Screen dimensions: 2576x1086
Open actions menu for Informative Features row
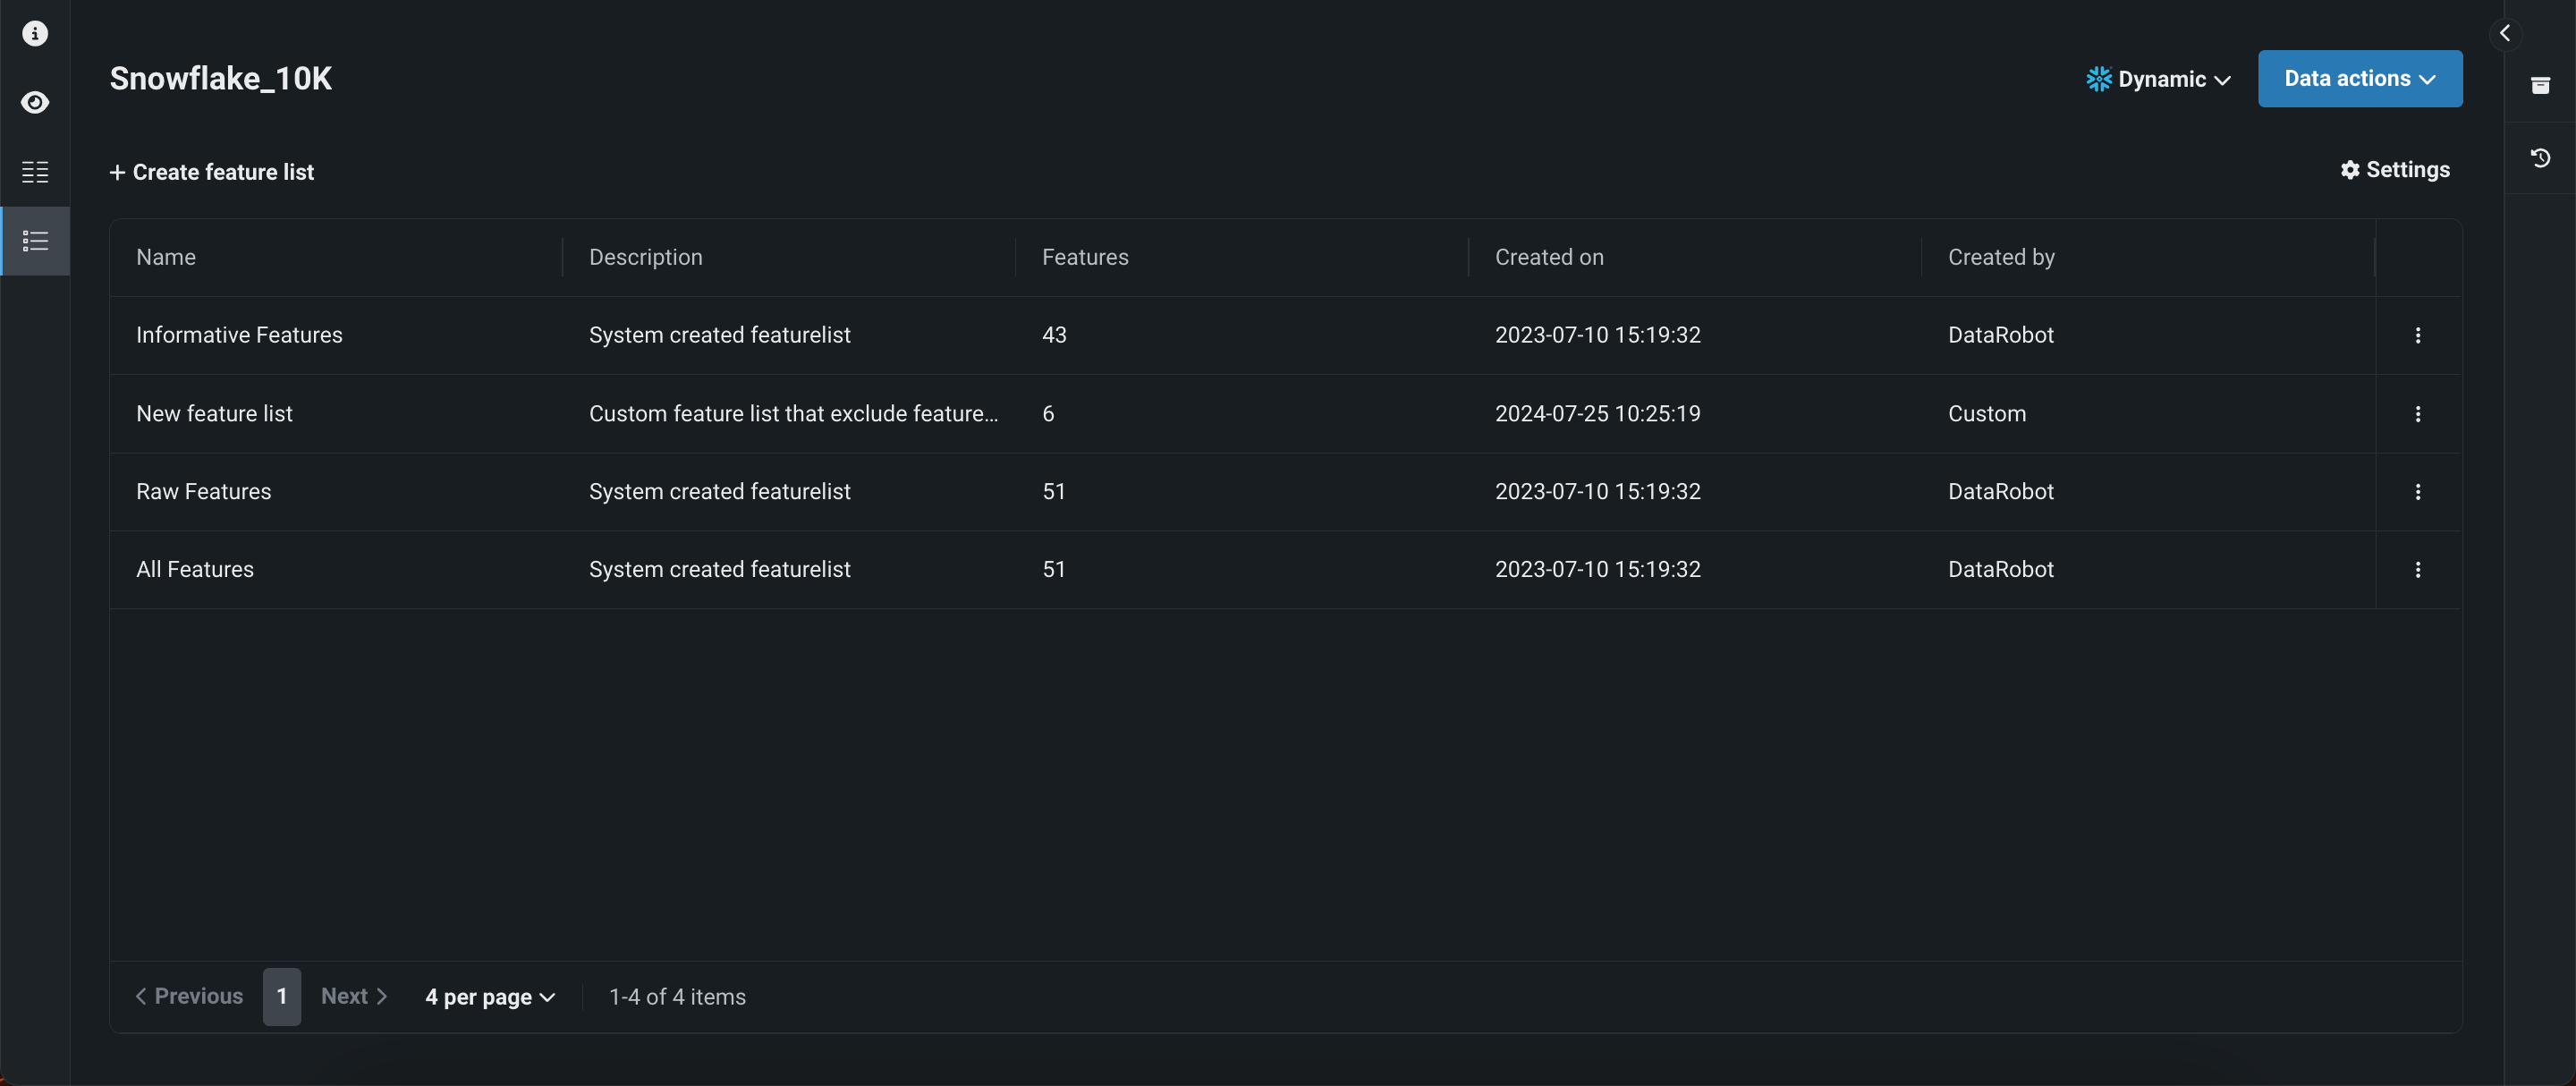[2417, 336]
